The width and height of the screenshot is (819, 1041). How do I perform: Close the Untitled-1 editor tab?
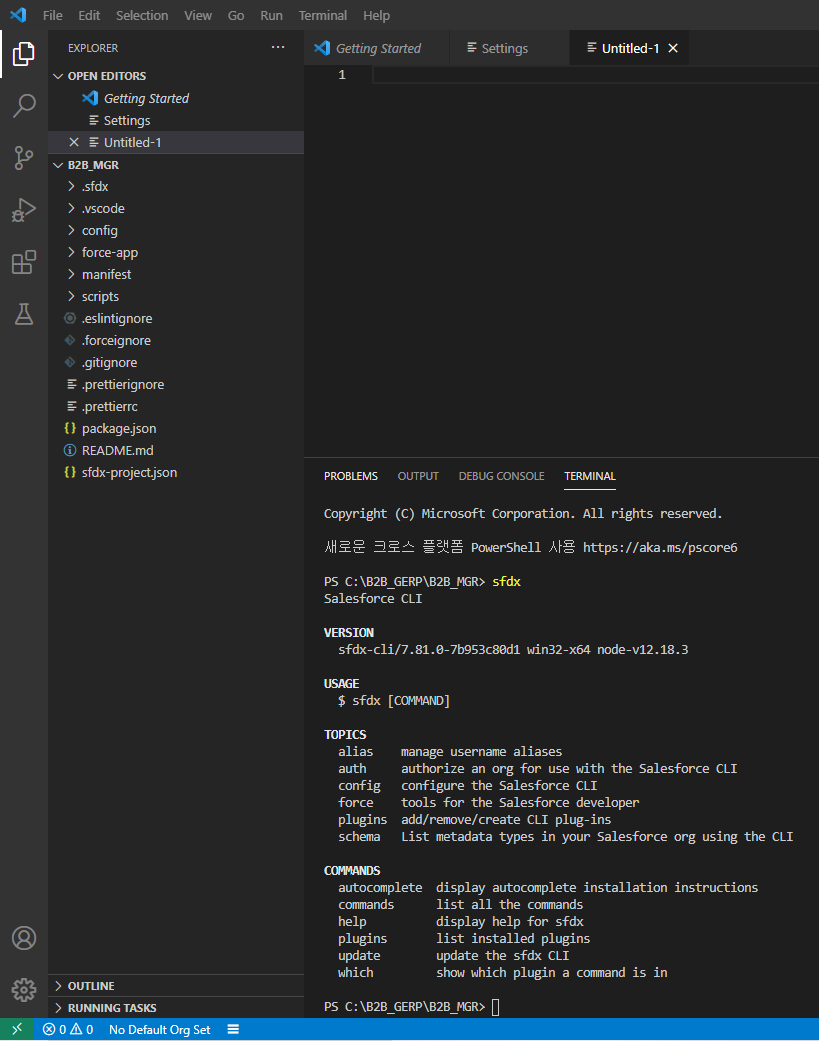(673, 48)
